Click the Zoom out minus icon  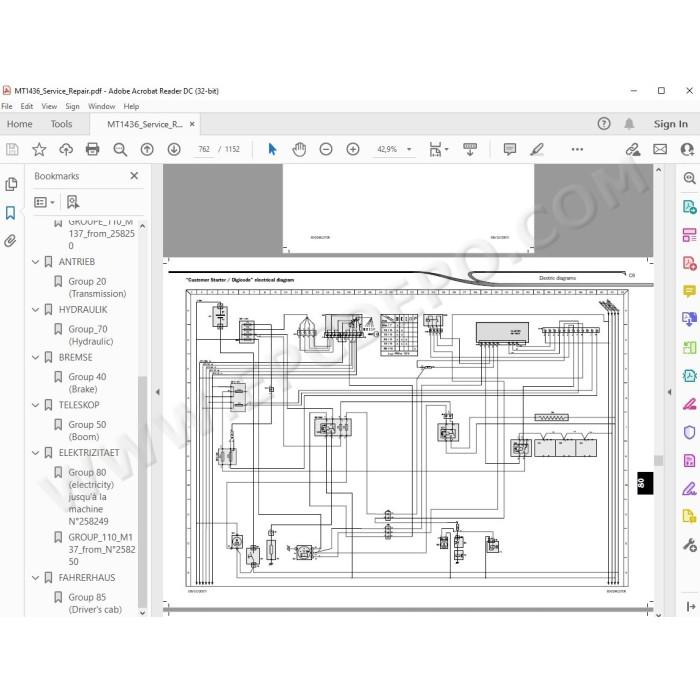(326, 149)
